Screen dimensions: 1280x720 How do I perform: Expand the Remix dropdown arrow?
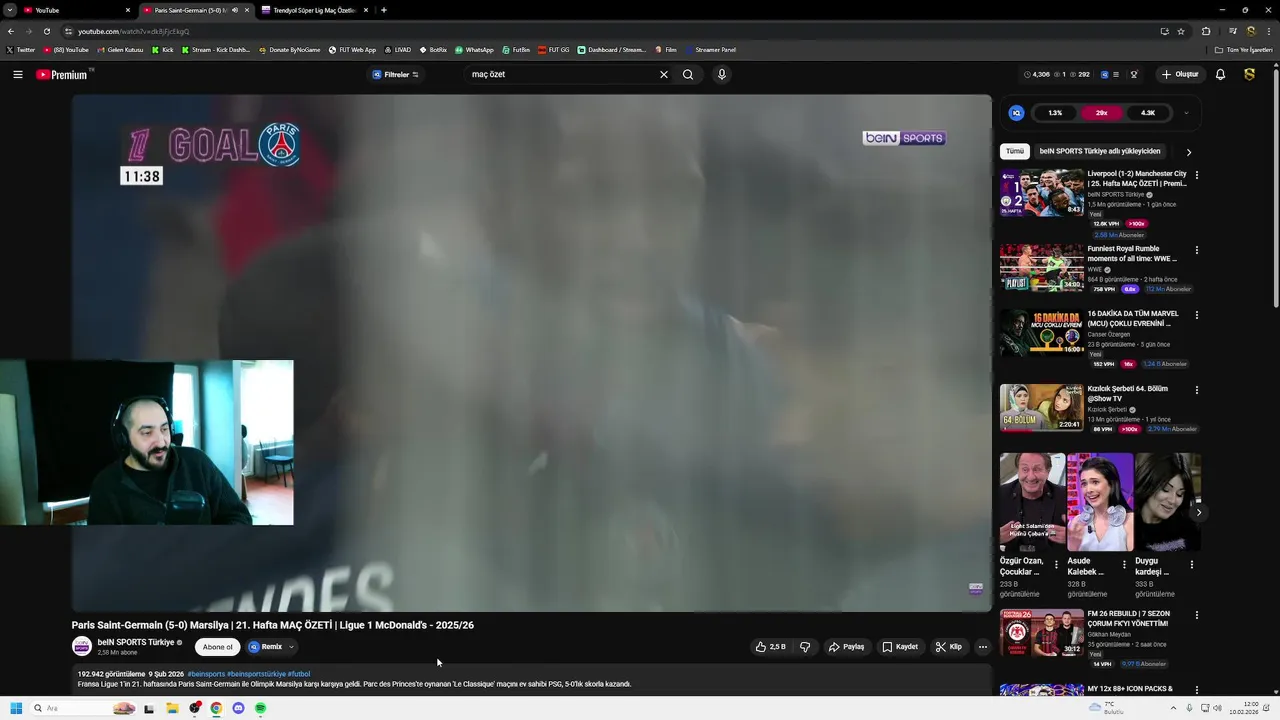tap(291, 647)
